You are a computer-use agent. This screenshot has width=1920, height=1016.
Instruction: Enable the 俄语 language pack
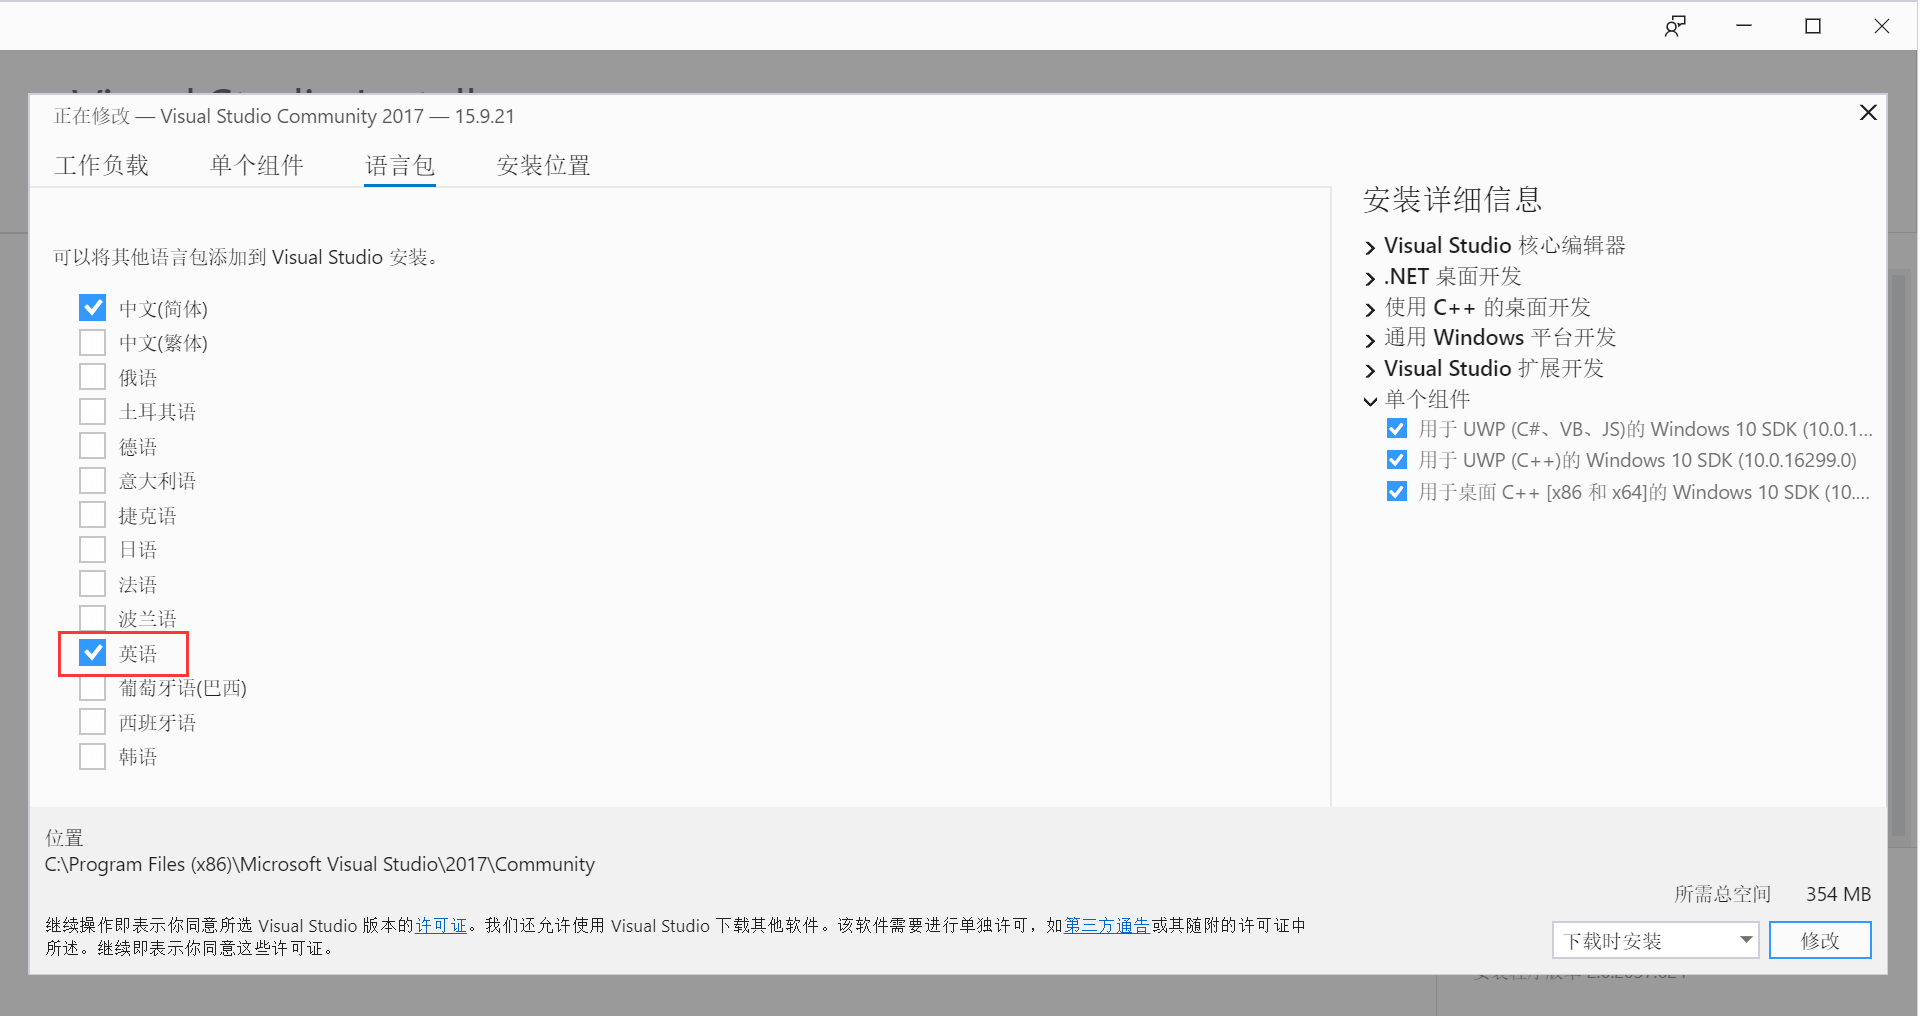click(x=92, y=377)
